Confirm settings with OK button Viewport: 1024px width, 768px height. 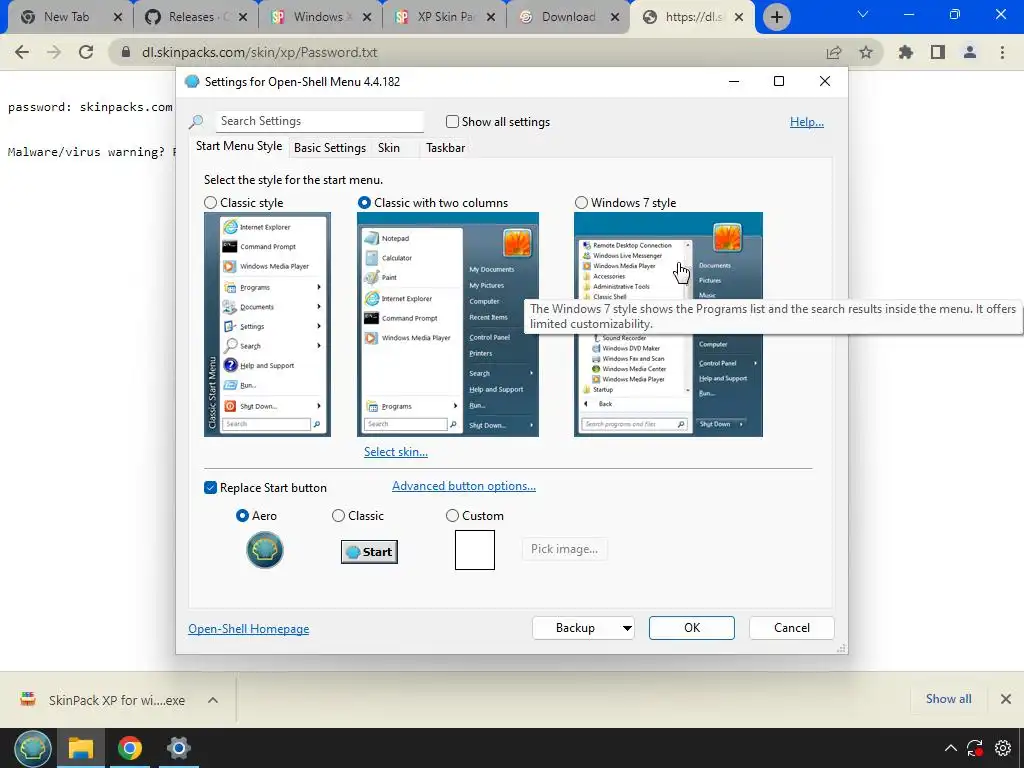(x=692, y=628)
